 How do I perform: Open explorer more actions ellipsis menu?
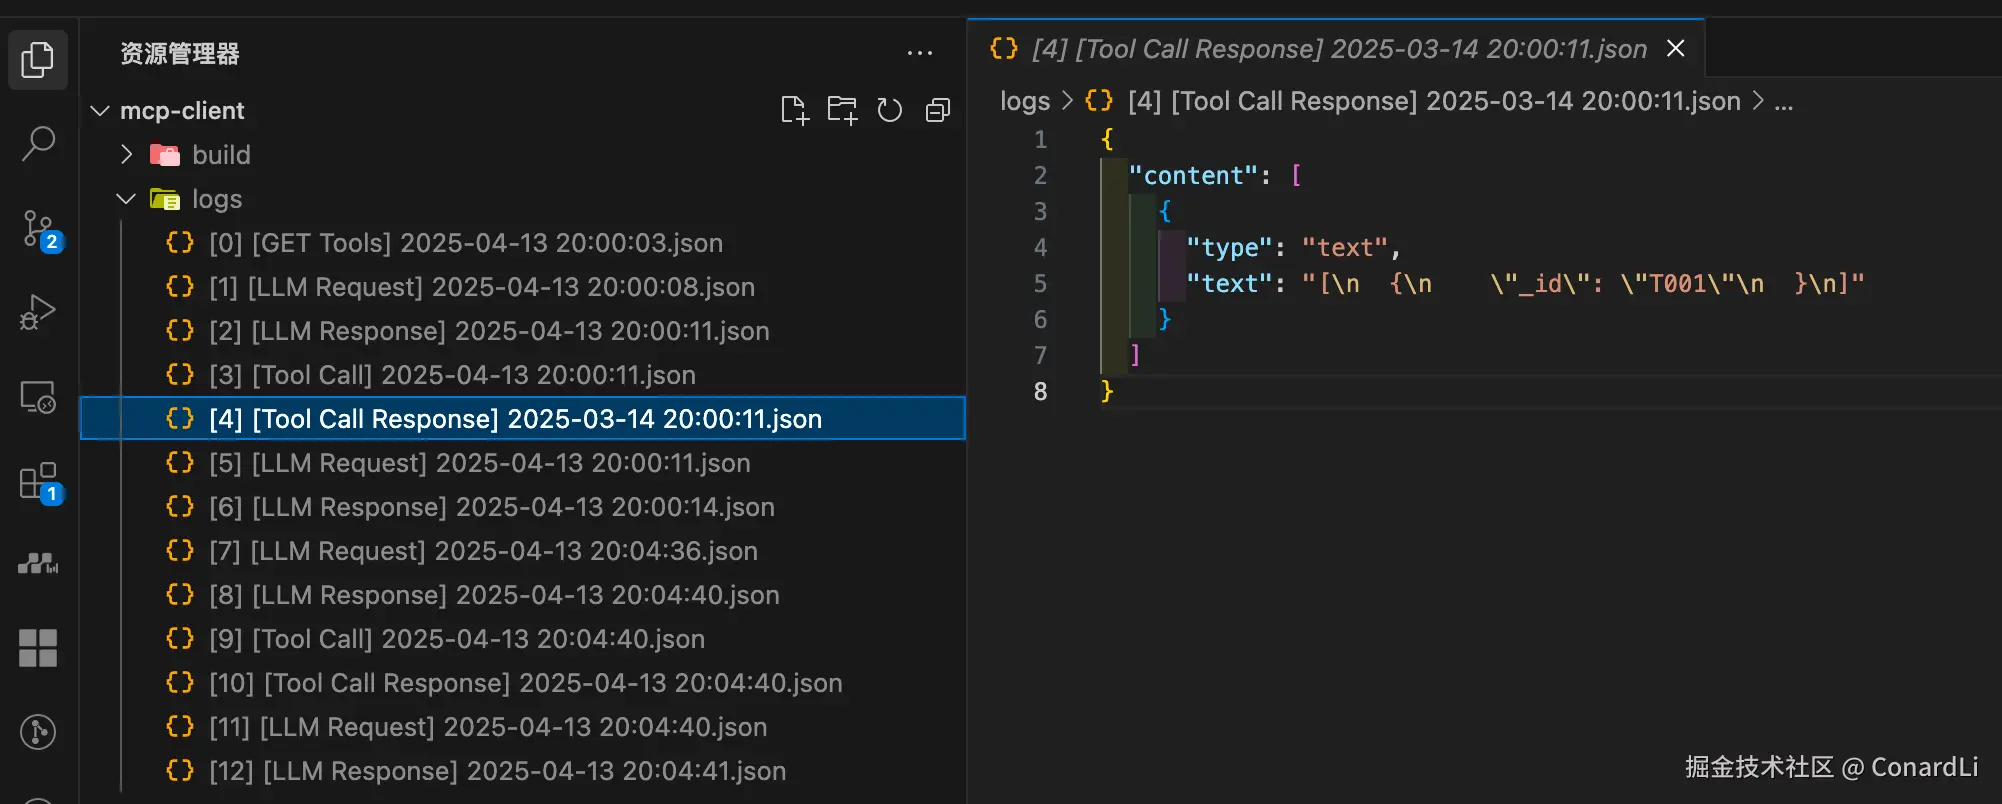tap(920, 54)
